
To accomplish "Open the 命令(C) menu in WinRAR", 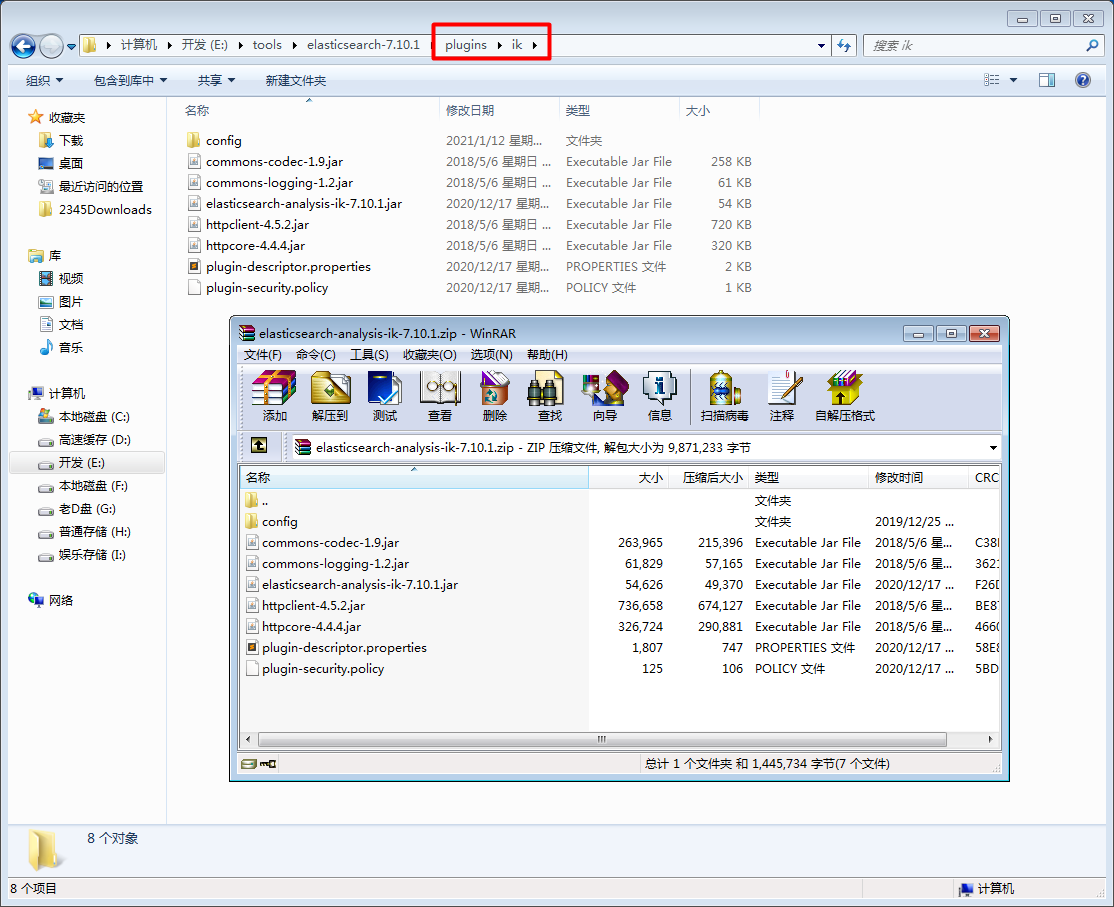I will pyautogui.click(x=315, y=354).
